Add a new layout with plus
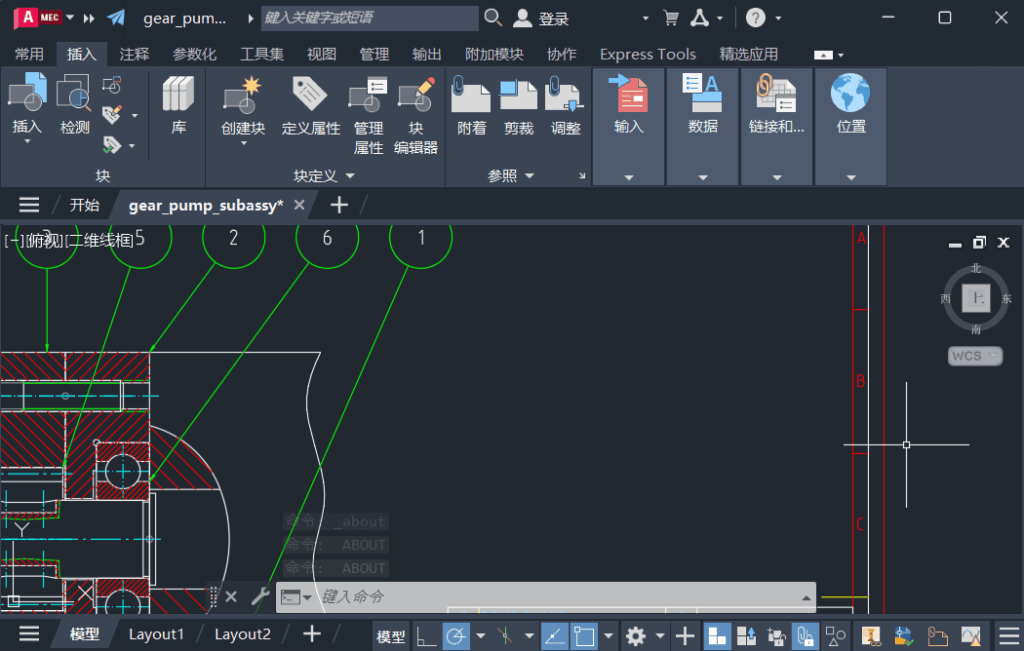The image size is (1024, 651). [312, 634]
